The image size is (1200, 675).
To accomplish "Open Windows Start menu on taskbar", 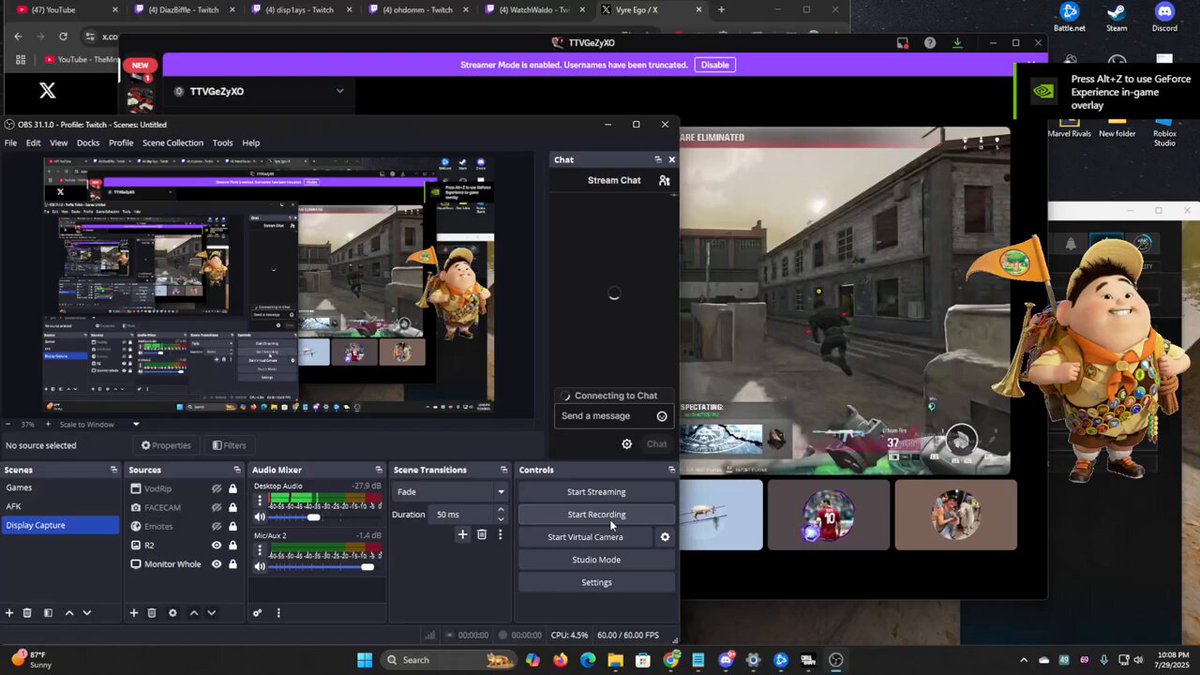I will pyautogui.click(x=364, y=660).
